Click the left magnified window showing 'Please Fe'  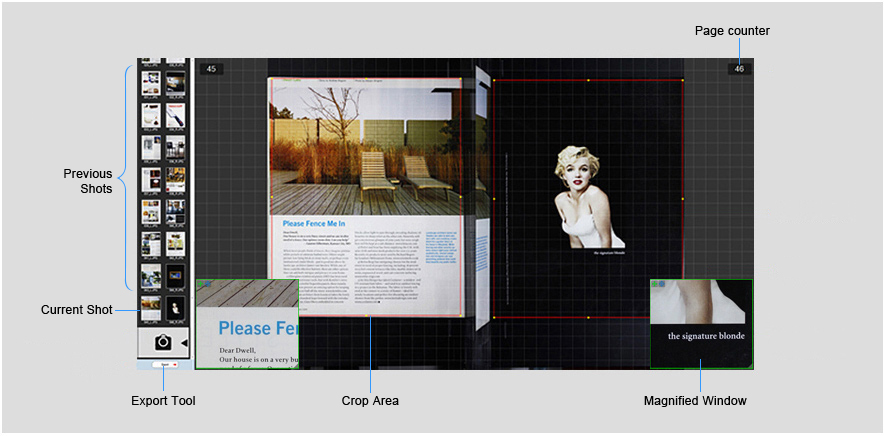247,324
